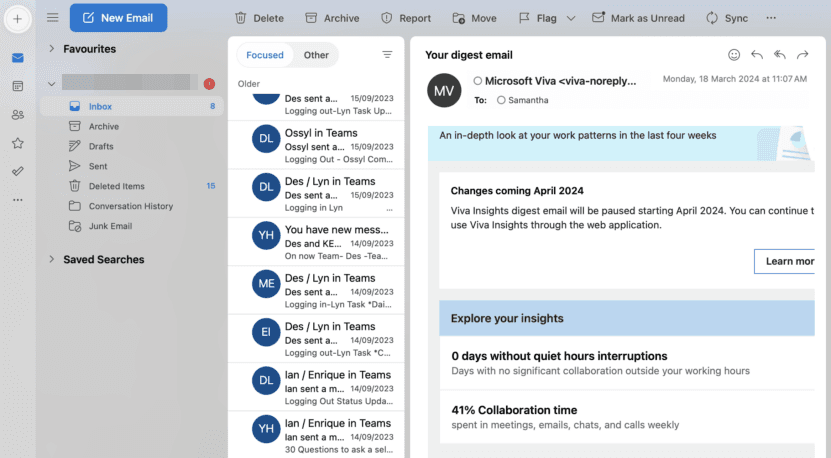
Task: Open Logging Out Status Upda... email
Action: pyautogui.click(x=316, y=387)
